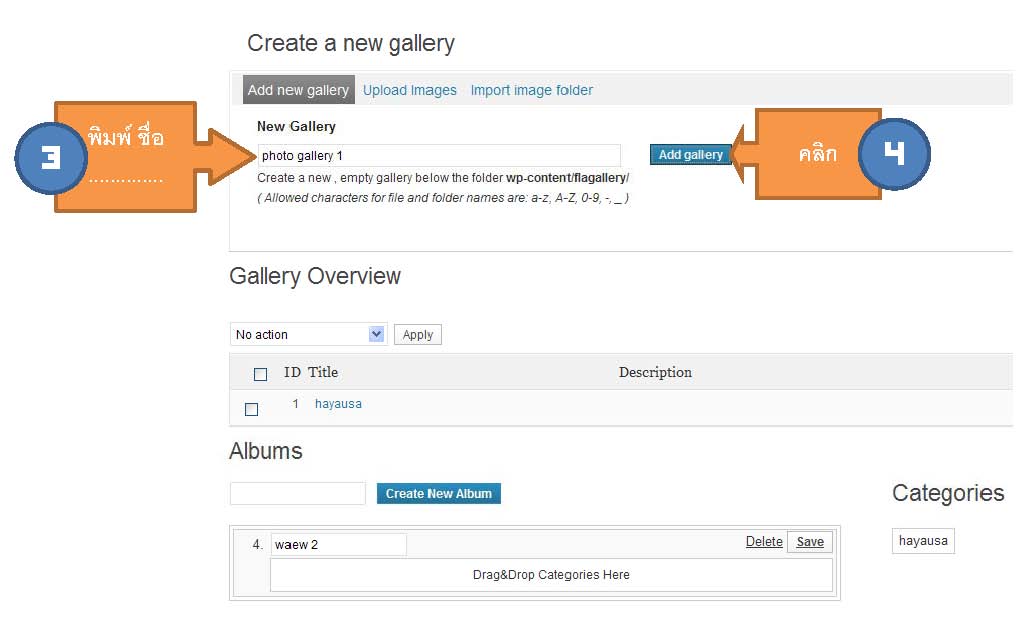Save the waew 2 album
Screen dimensions: 1035x637
(x=810, y=542)
